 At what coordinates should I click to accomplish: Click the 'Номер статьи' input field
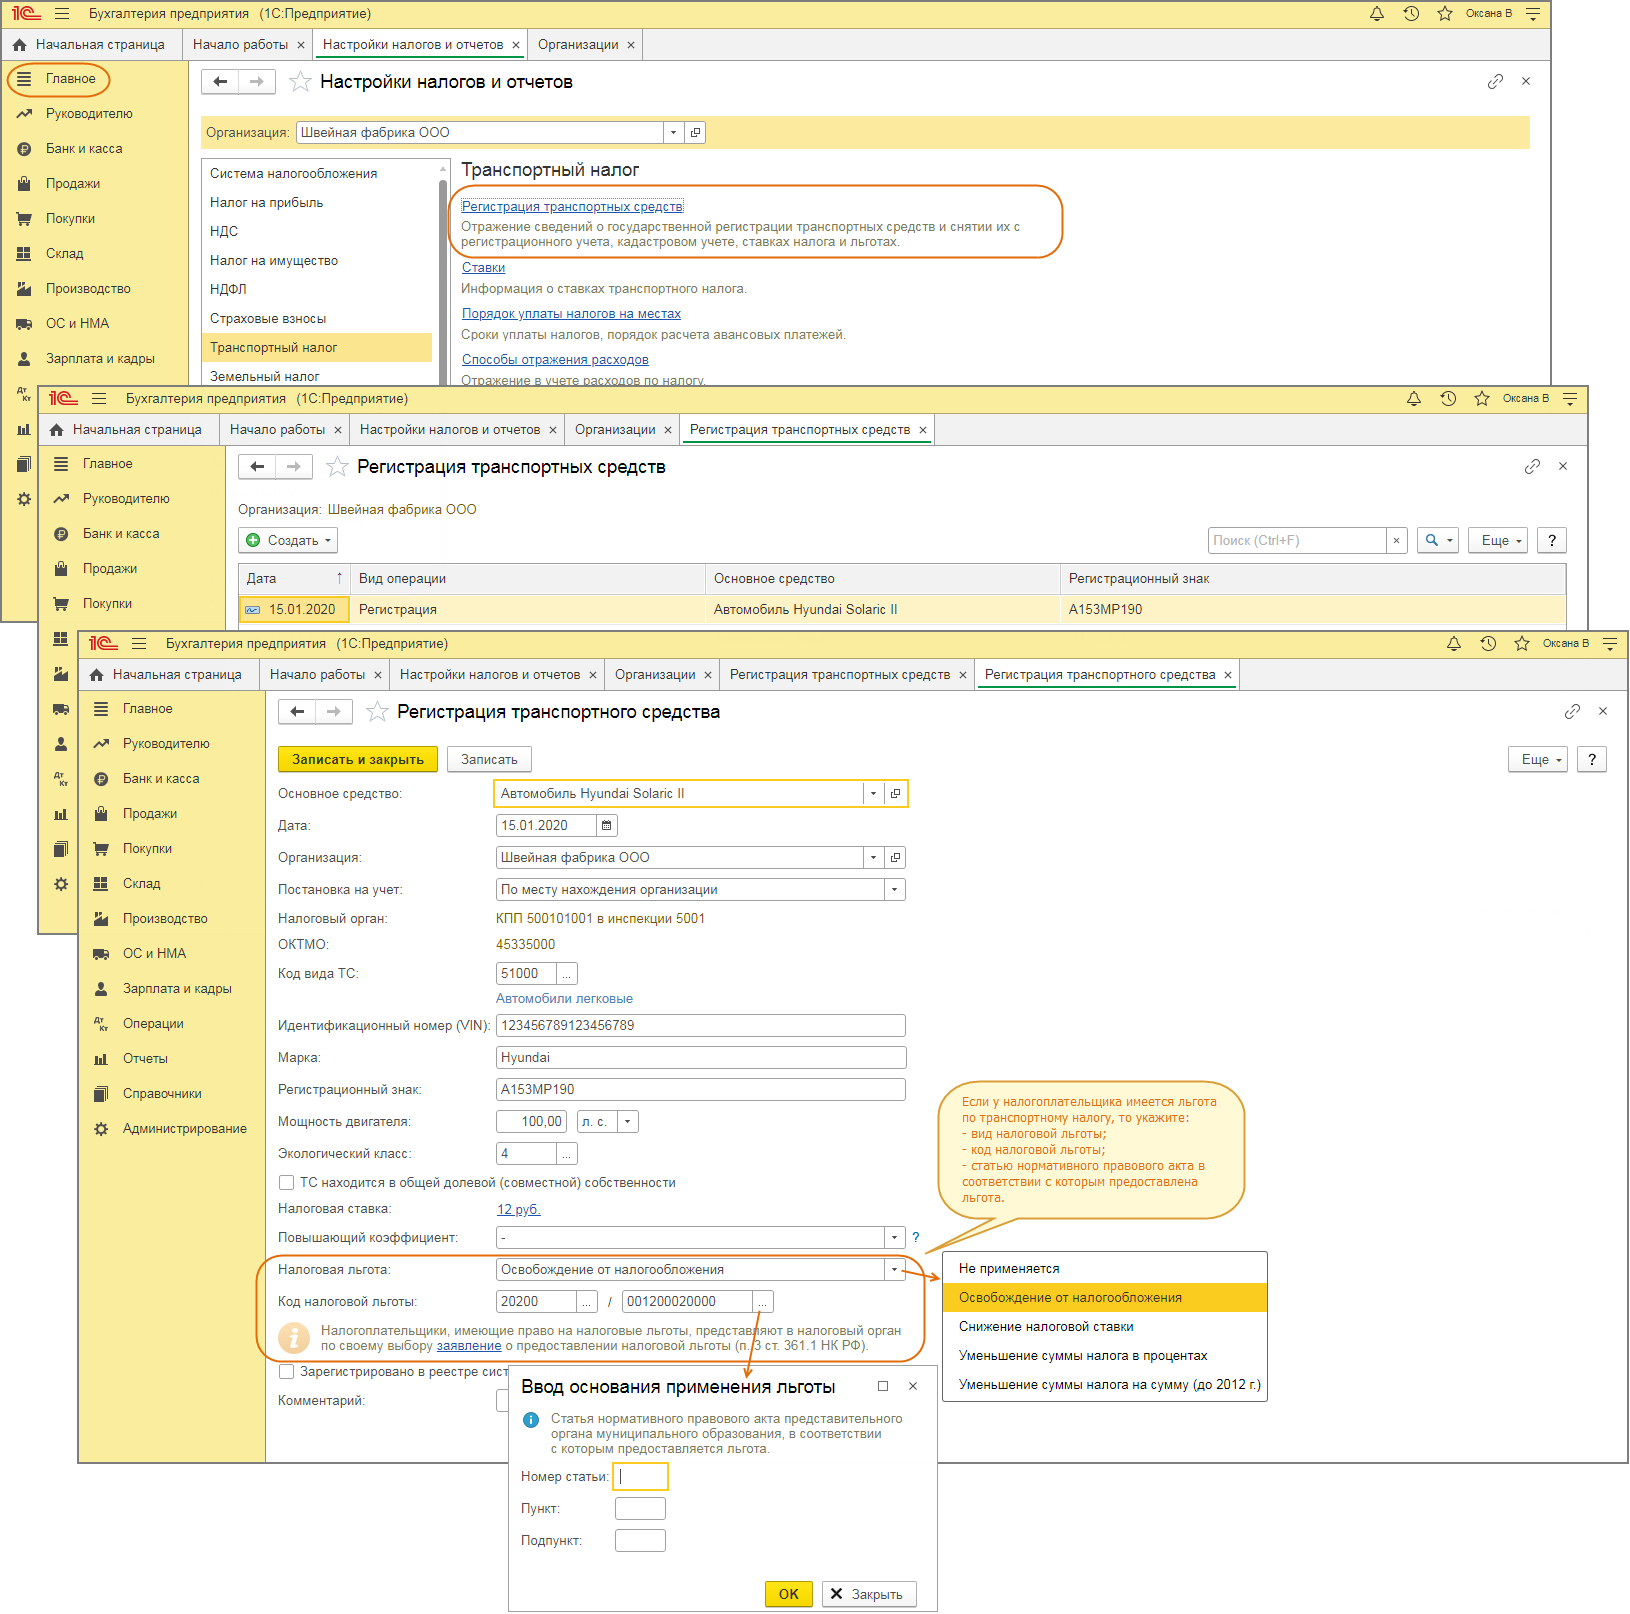[640, 1477]
